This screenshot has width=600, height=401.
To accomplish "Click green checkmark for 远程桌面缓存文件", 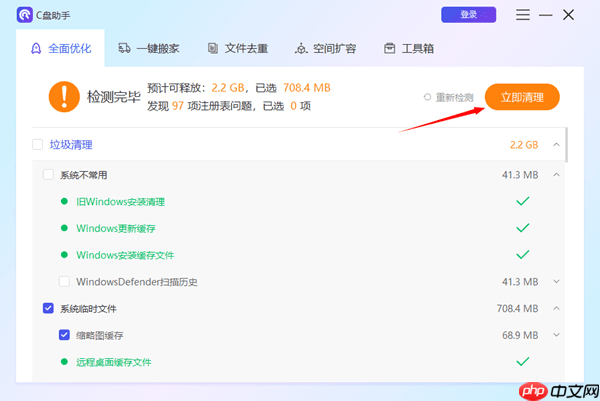I will (x=523, y=362).
